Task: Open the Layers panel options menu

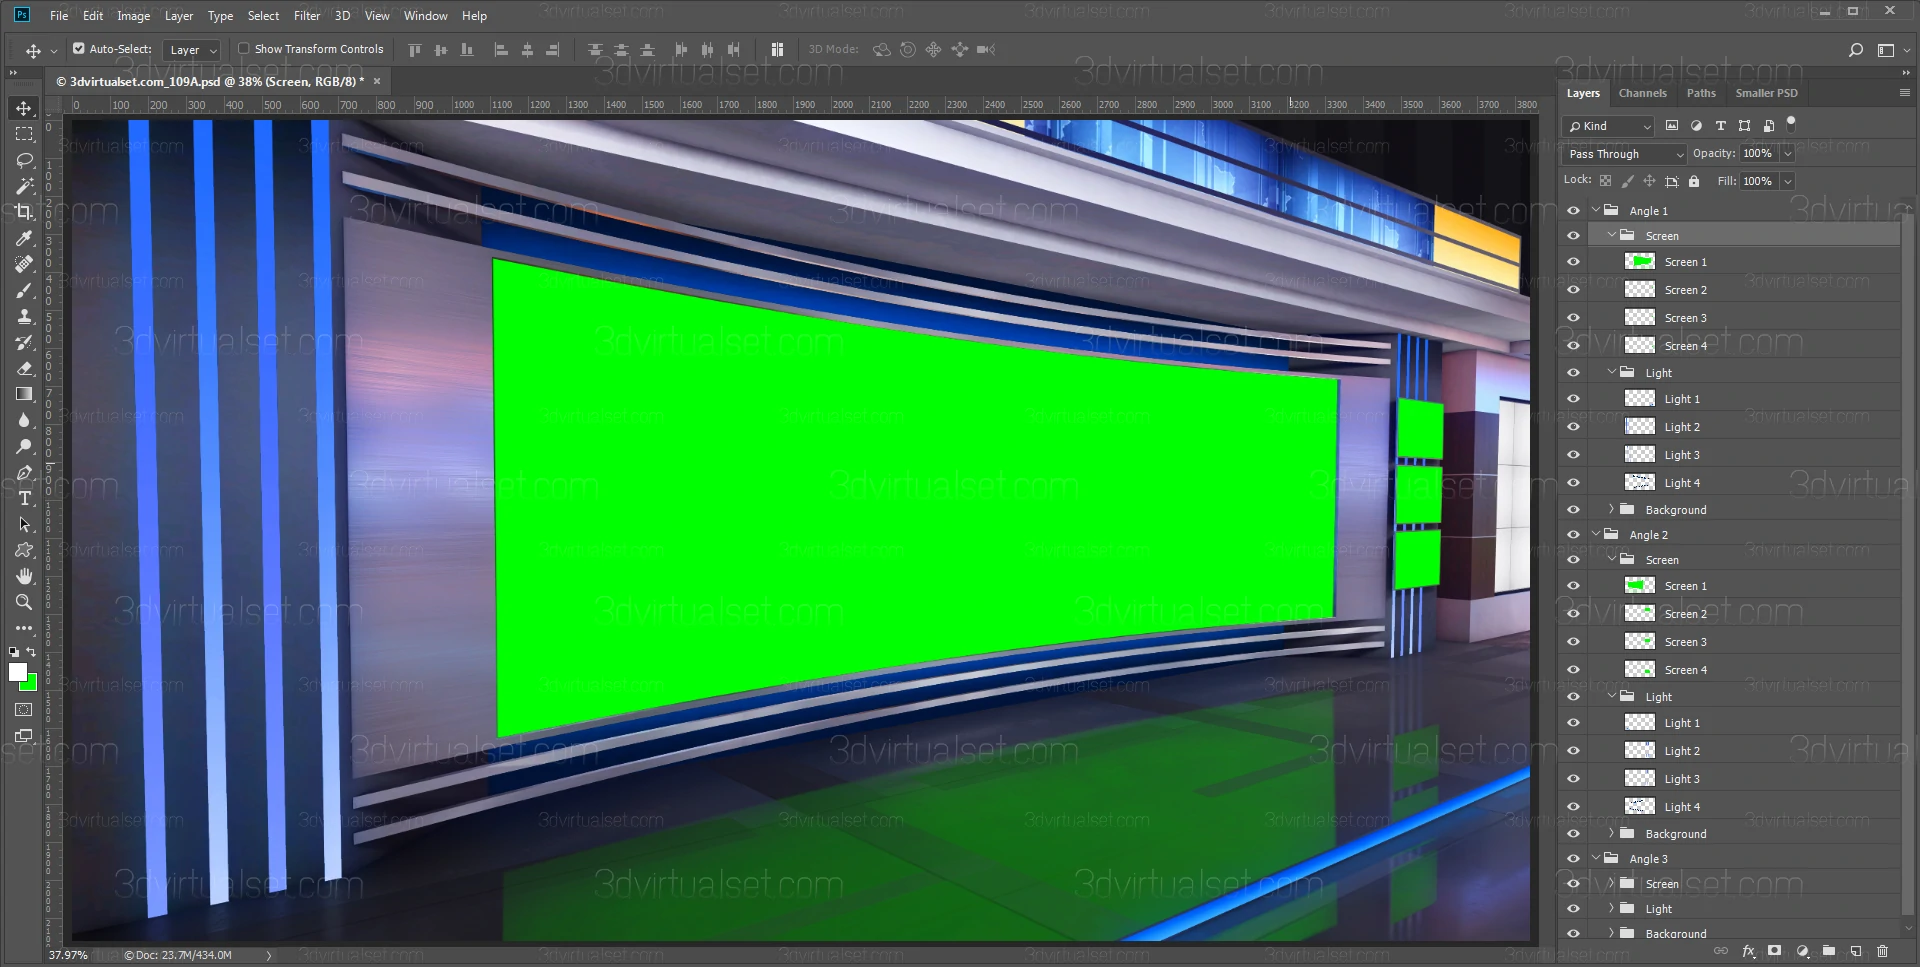Action: pyautogui.click(x=1904, y=92)
